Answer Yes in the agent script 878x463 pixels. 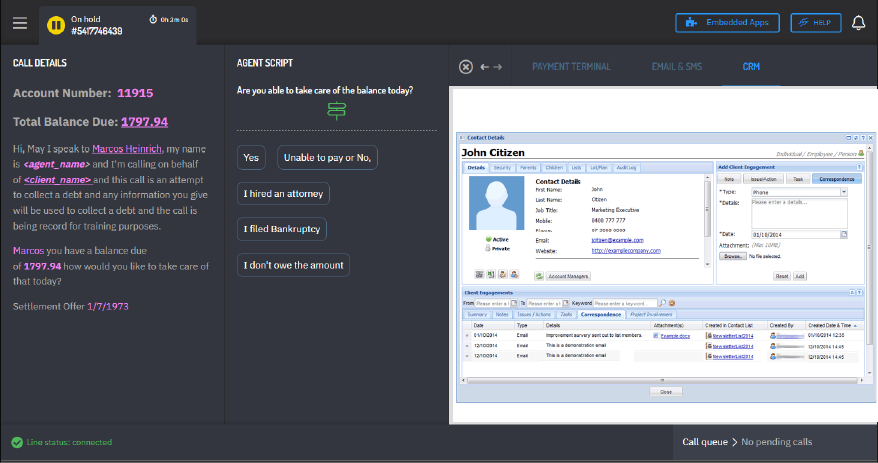(x=251, y=158)
